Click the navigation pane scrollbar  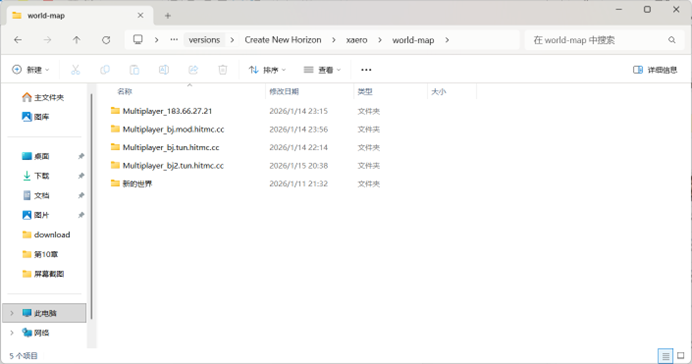(91, 206)
